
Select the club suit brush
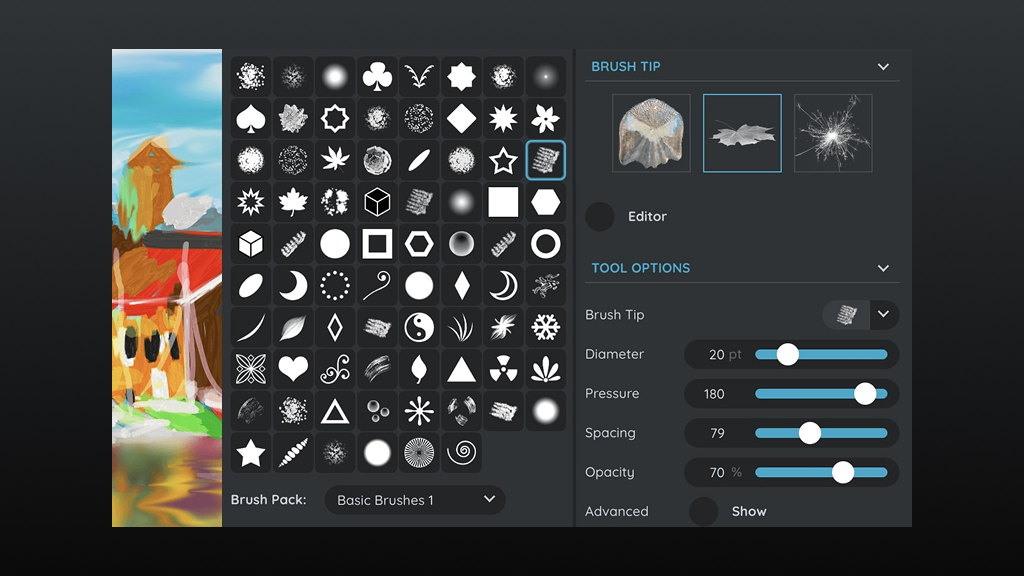tap(377, 76)
